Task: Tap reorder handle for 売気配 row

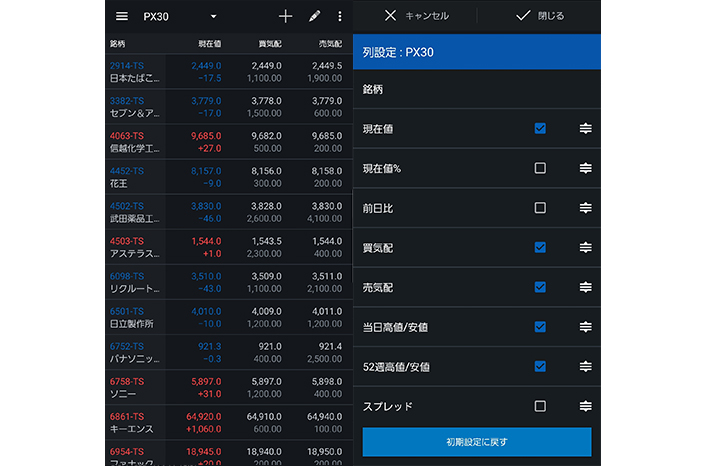Action: click(x=586, y=288)
